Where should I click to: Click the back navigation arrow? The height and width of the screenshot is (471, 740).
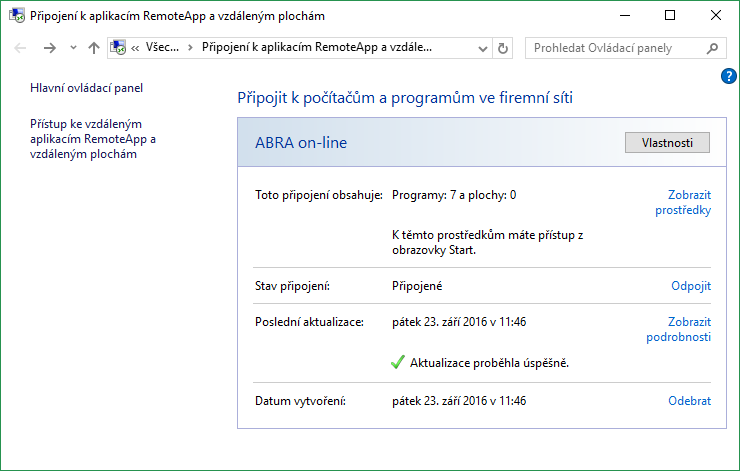pos(22,48)
